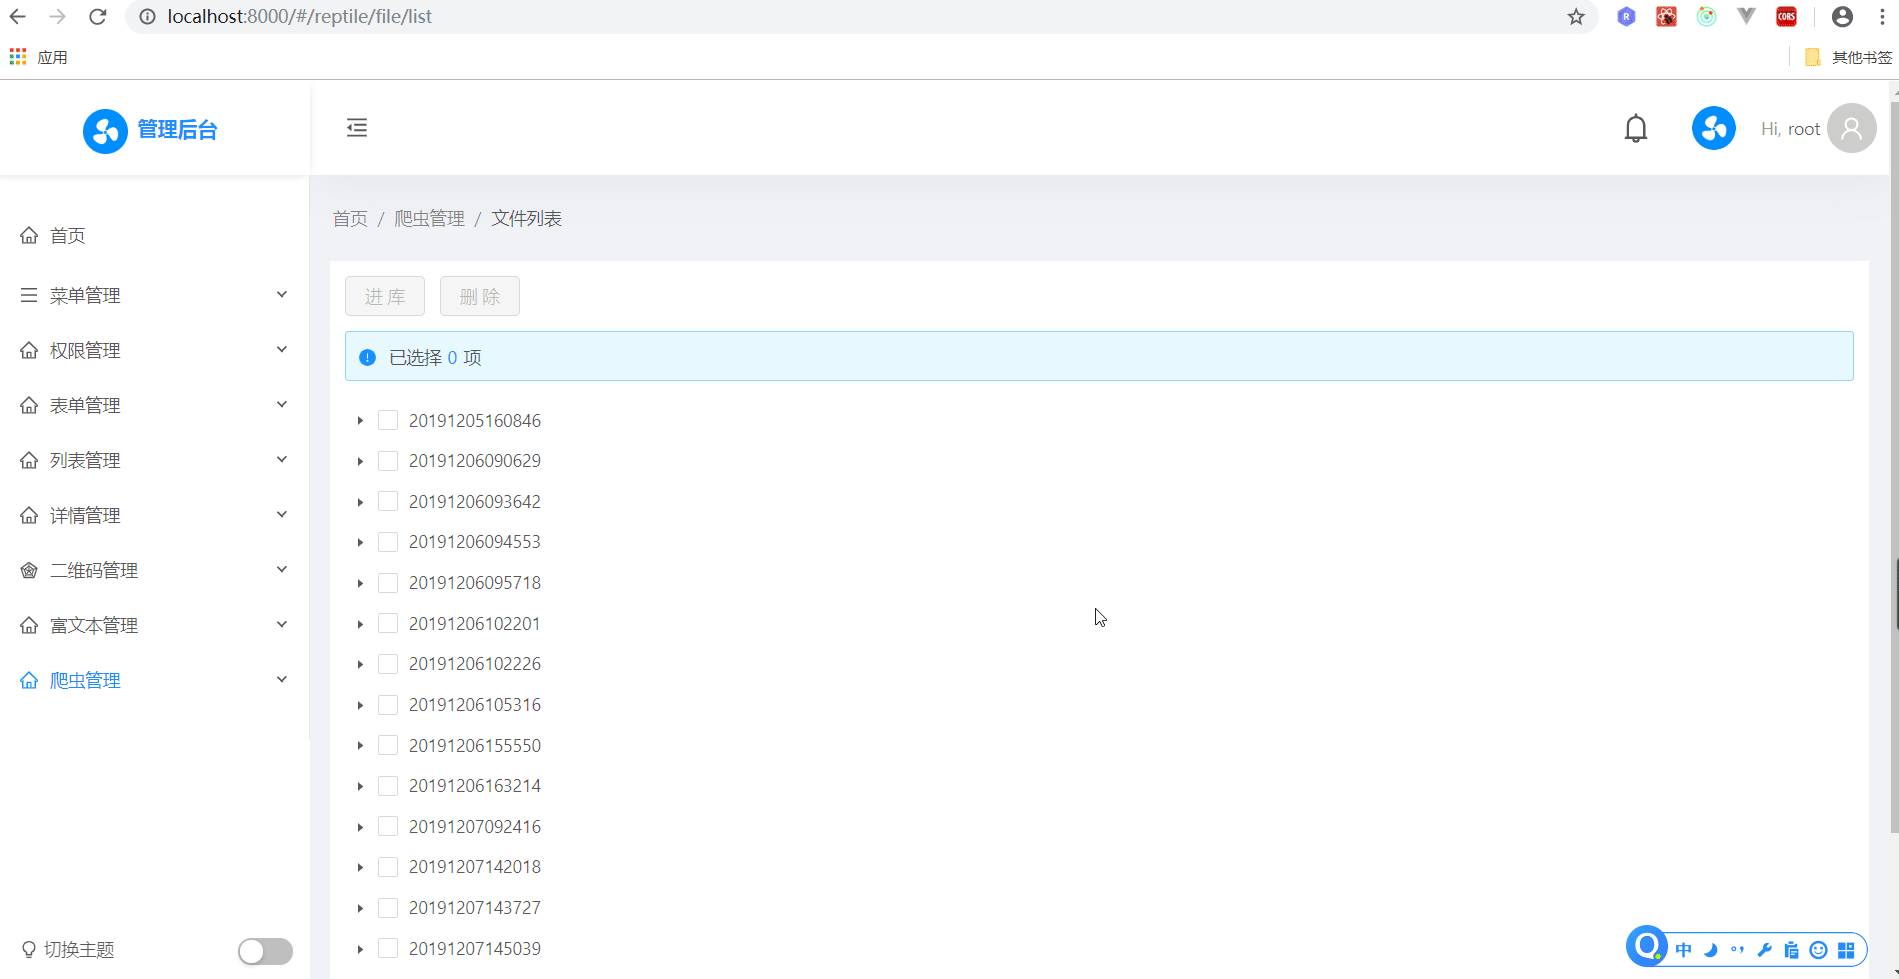Click the 爬虫管理 breadcrumb
The height and width of the screenshot is (979, 1899).
[x=429, y=218]
